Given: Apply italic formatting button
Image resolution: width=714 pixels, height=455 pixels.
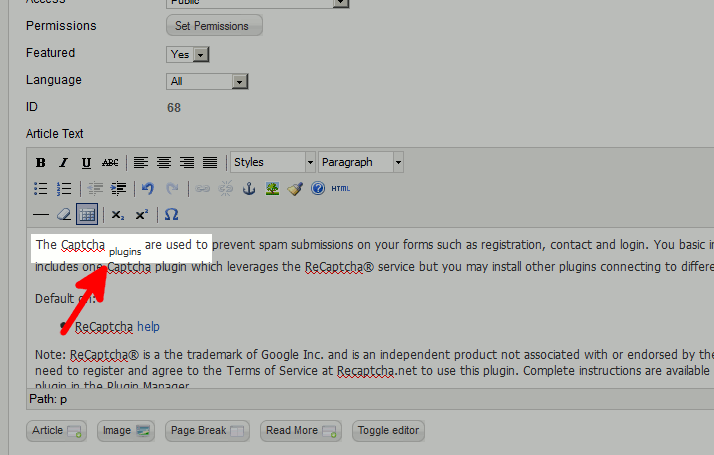Looking at the screenshot, I should (64, 163).
